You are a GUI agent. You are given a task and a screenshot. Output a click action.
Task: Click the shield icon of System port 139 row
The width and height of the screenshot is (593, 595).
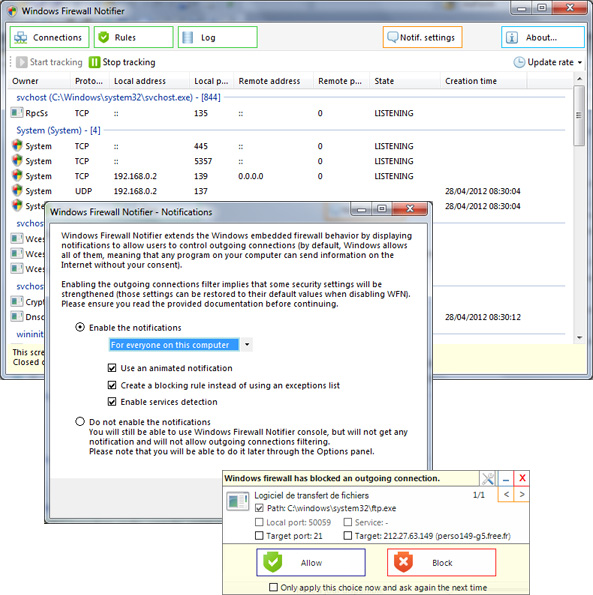point(17,176)
